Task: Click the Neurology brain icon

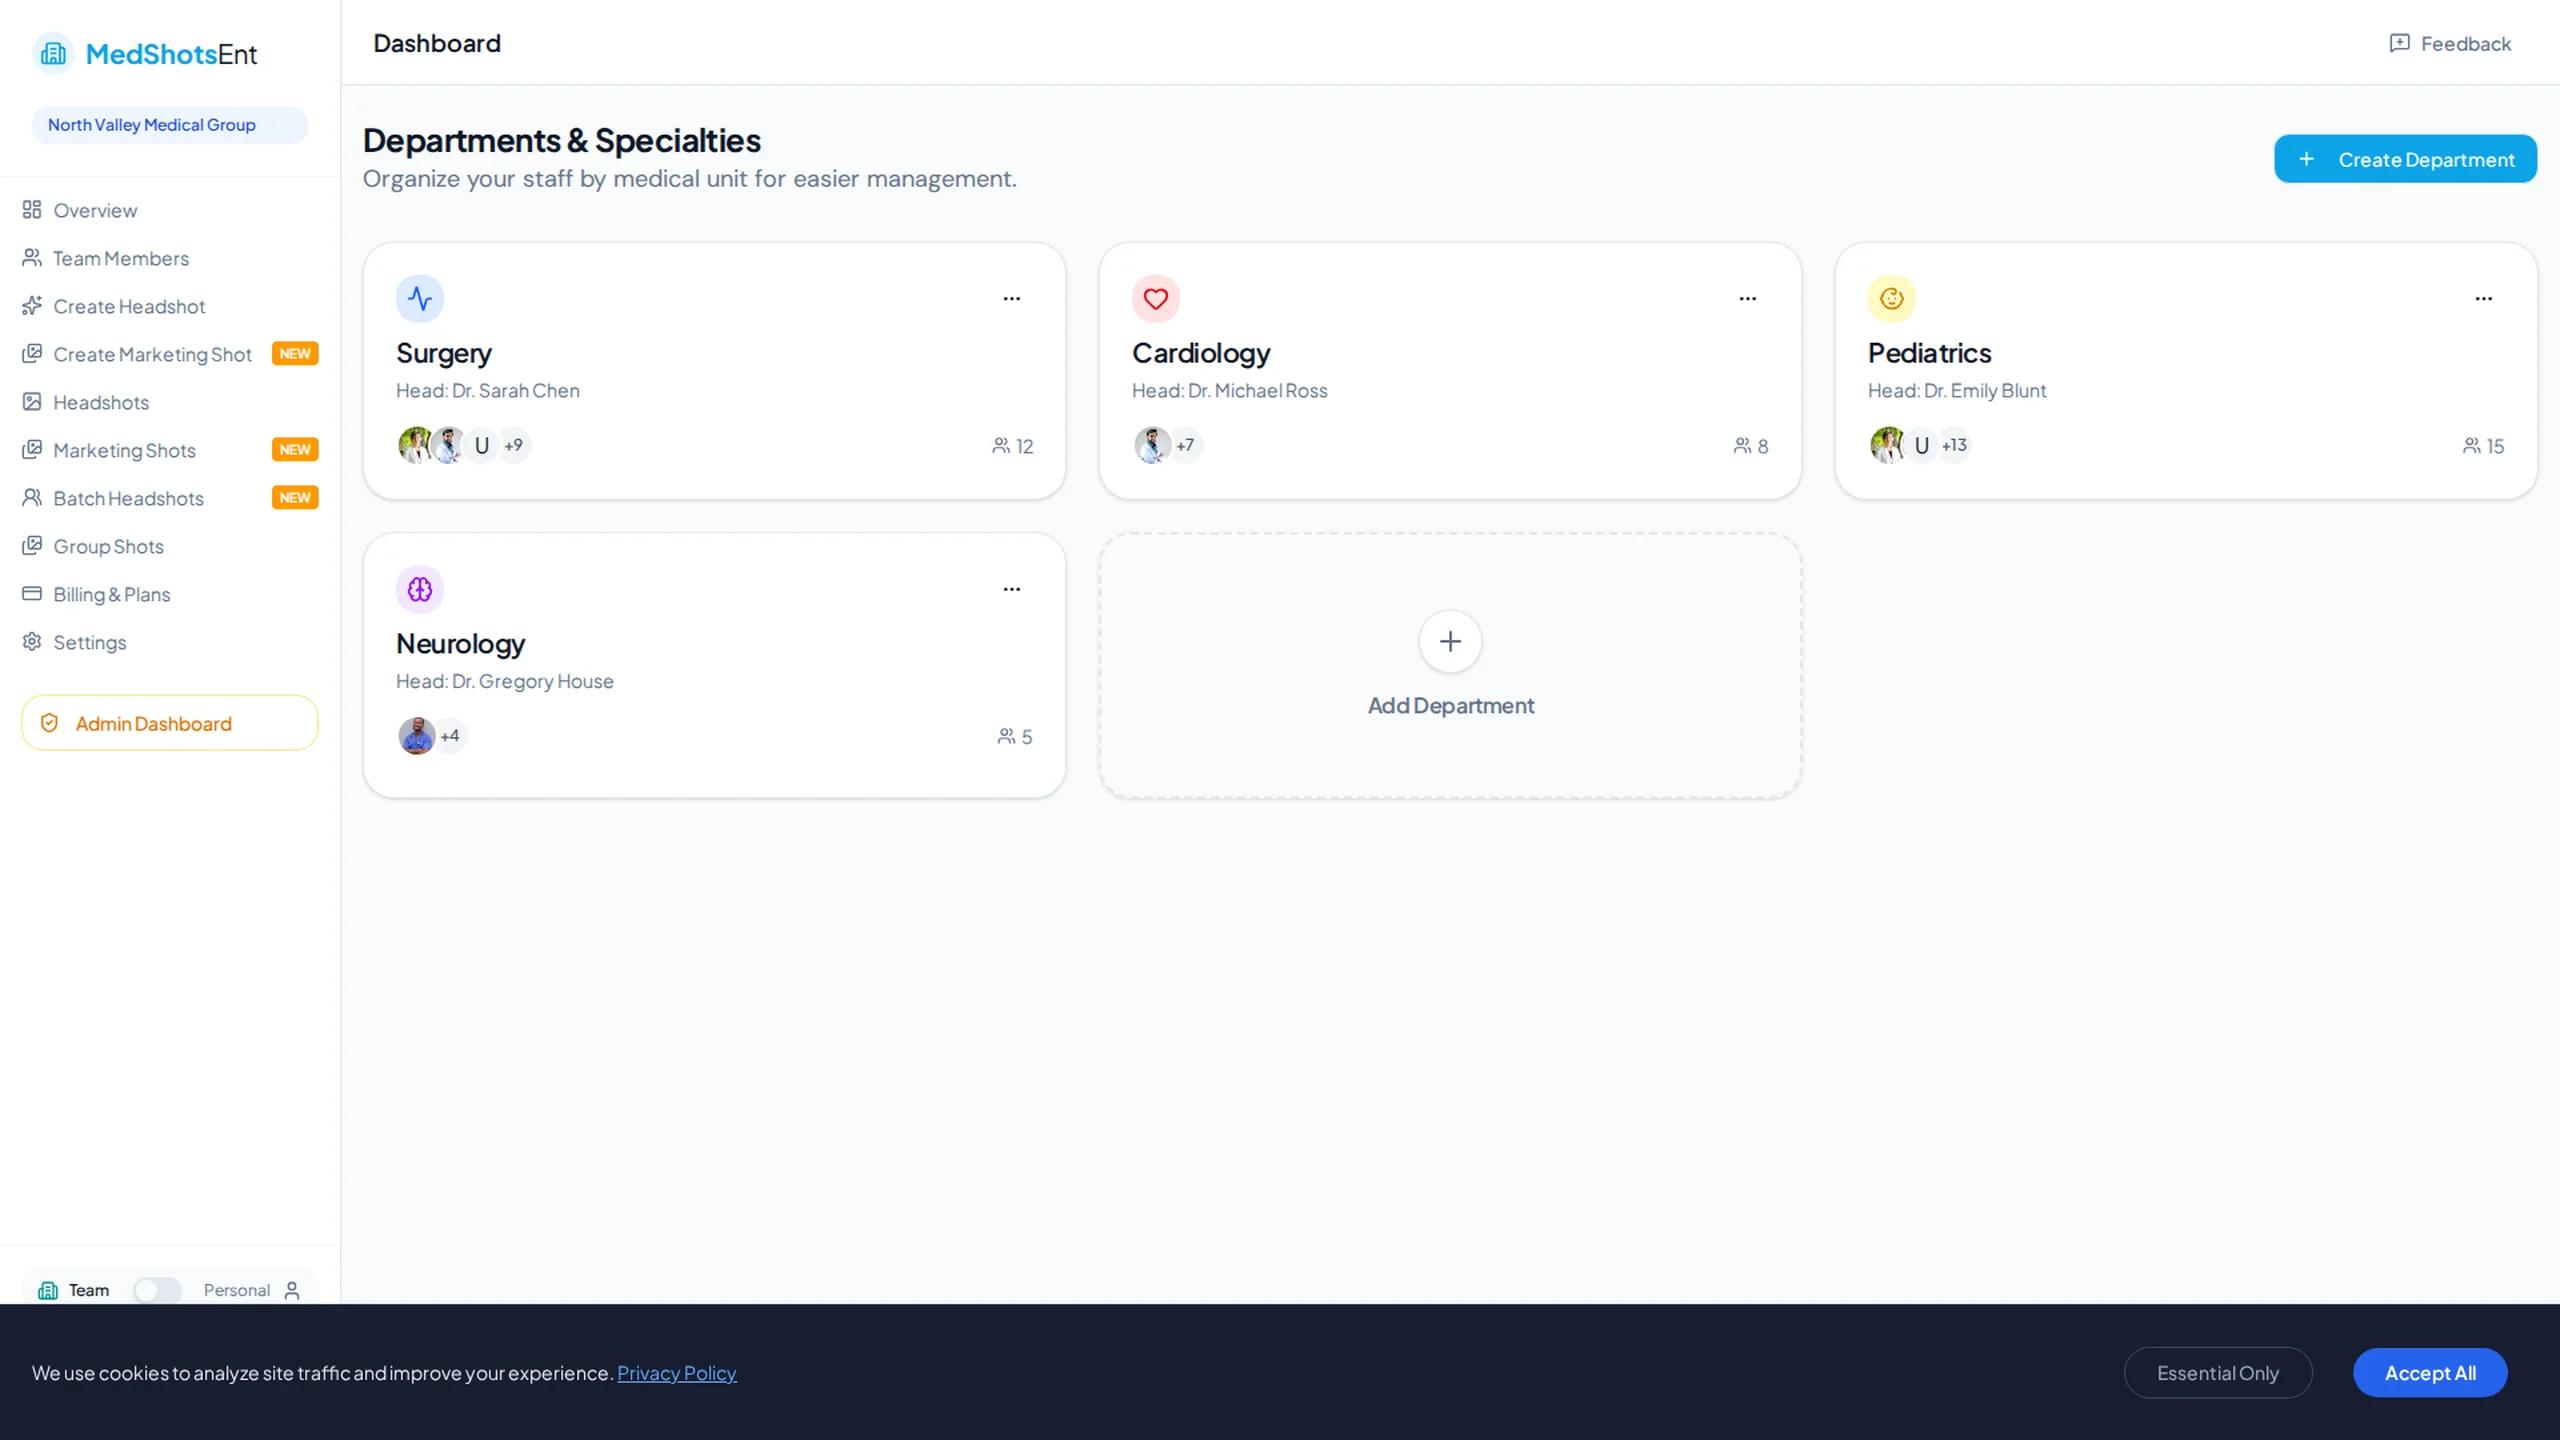Action: point(420,589)
